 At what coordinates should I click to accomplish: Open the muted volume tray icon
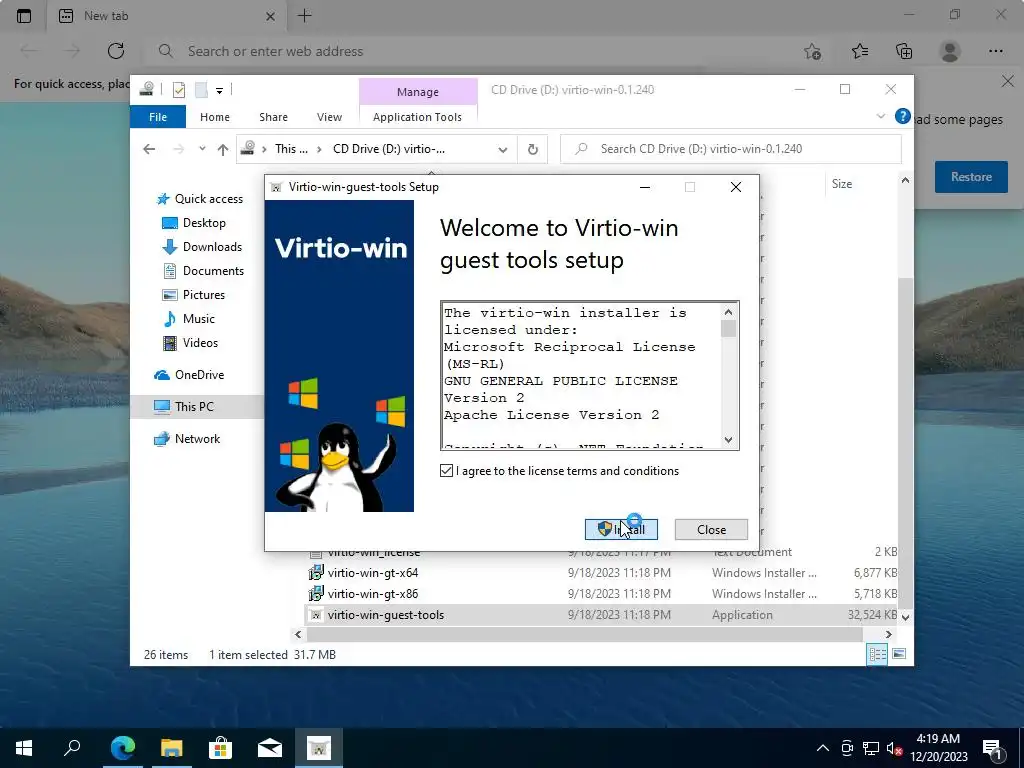tap(894, 748)
